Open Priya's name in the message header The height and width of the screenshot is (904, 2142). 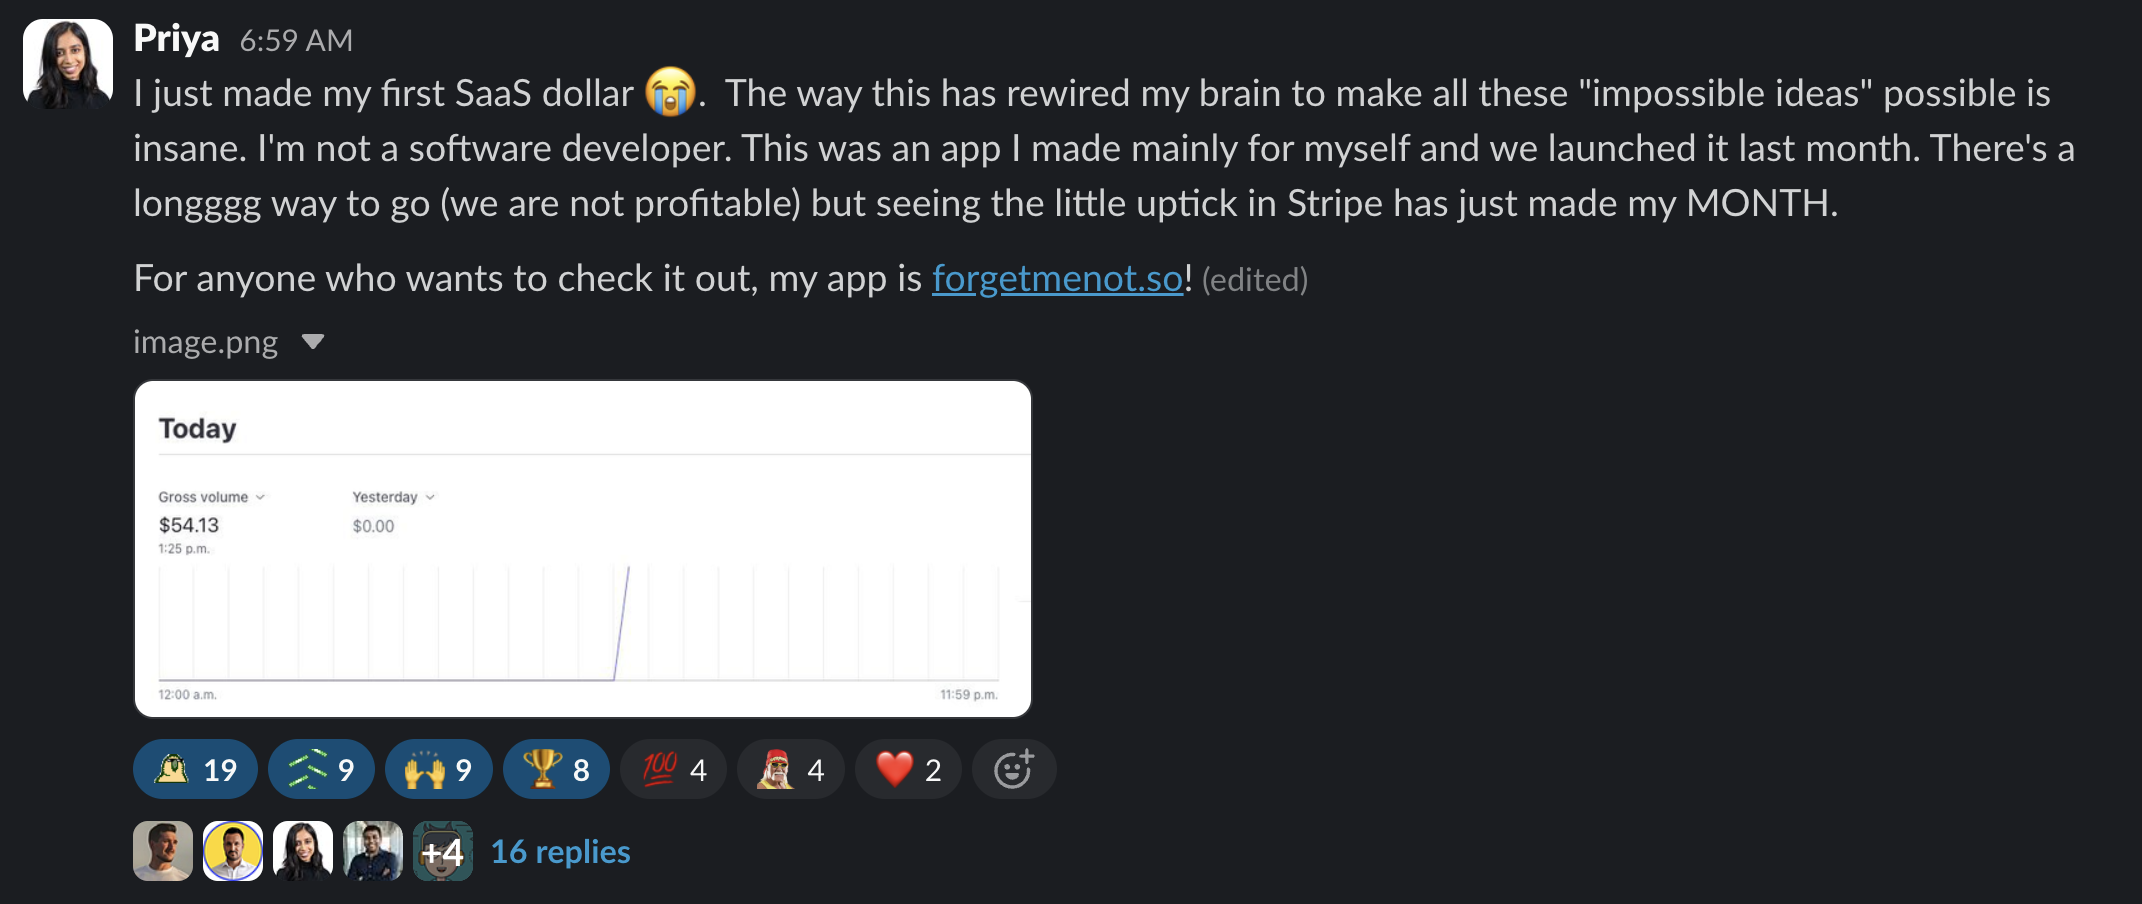[x=177, y=38]
